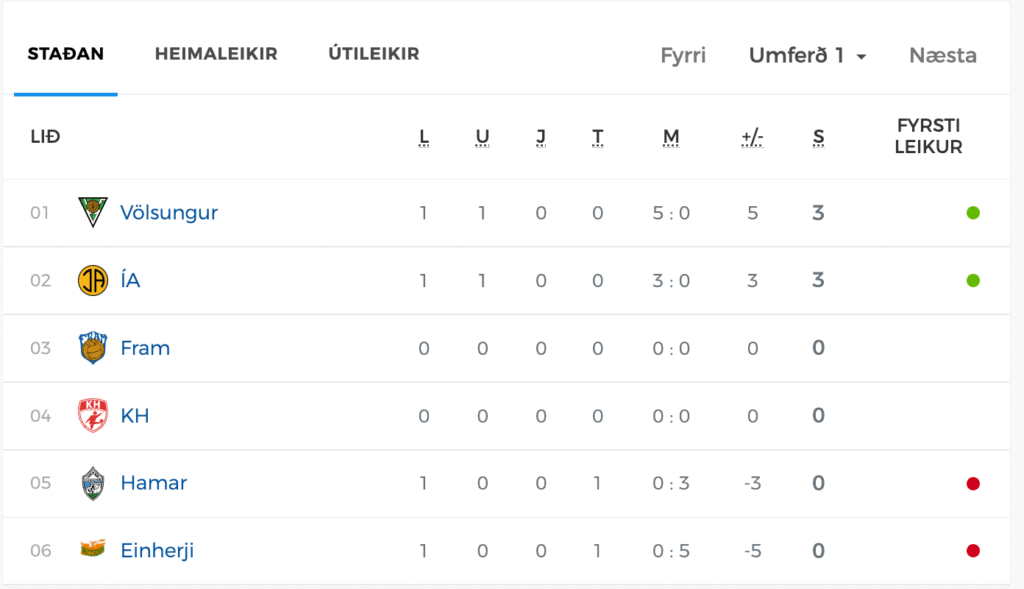Switch to the Útileikir tab
This screenshot has height=589, width=1024.
click(x=374, y=53)
